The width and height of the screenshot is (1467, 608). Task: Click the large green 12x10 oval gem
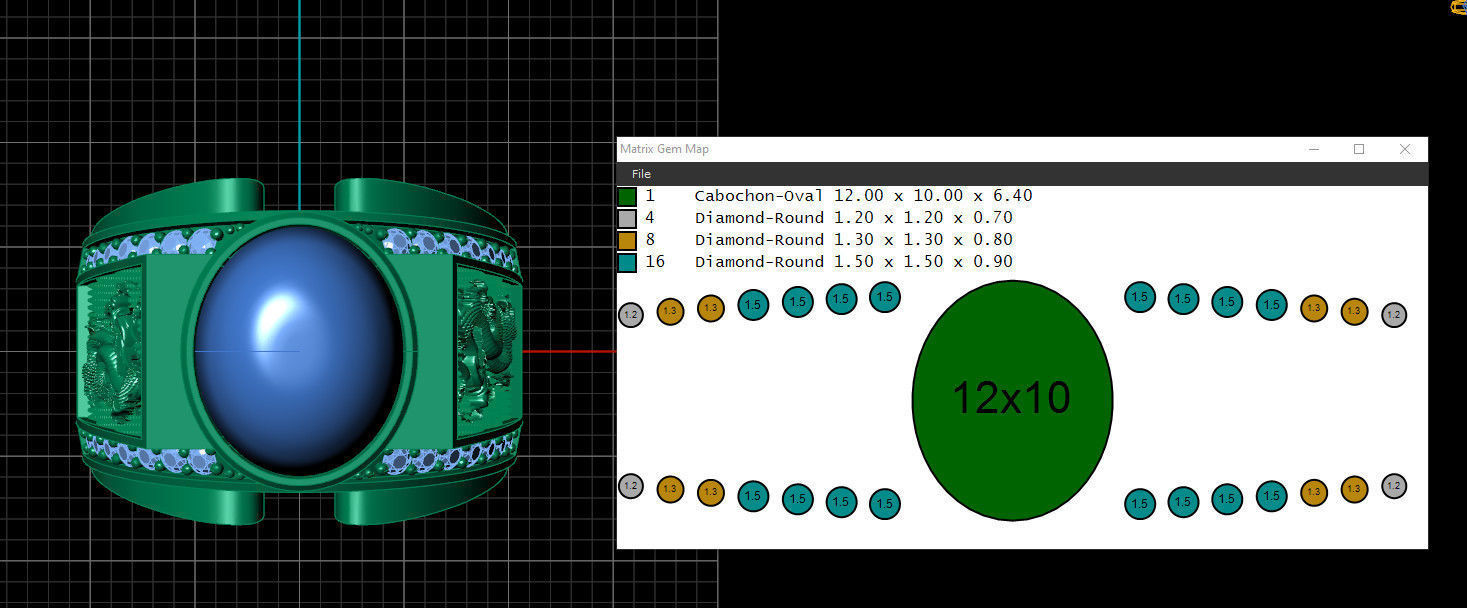pyautogui.click(x=1012, y=400)
